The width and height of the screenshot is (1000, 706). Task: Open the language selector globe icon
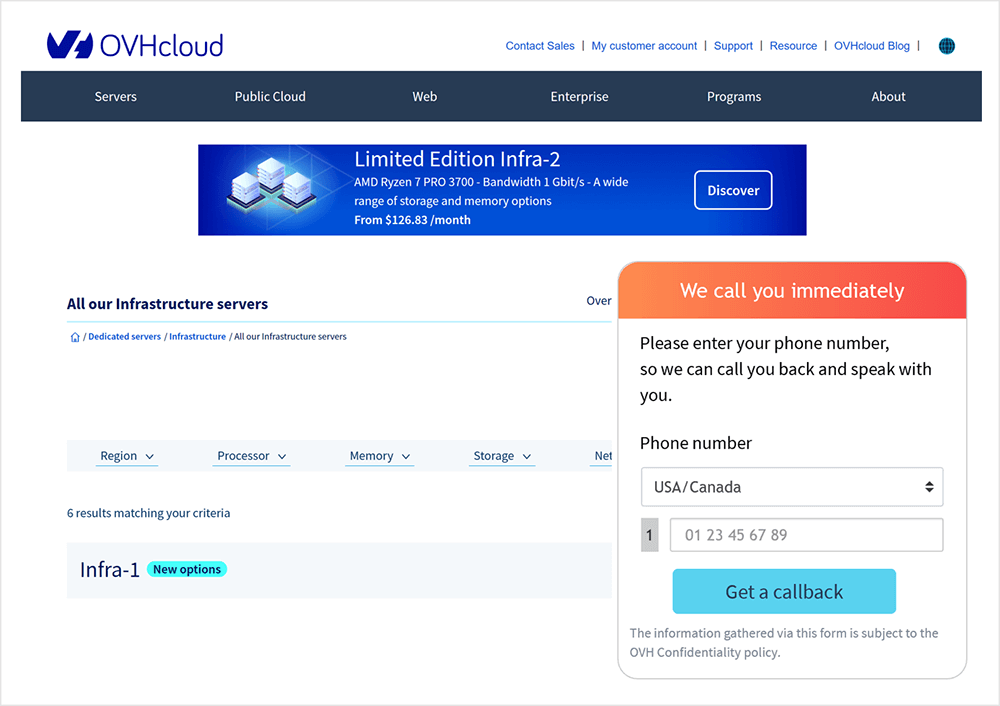[946, 45]
